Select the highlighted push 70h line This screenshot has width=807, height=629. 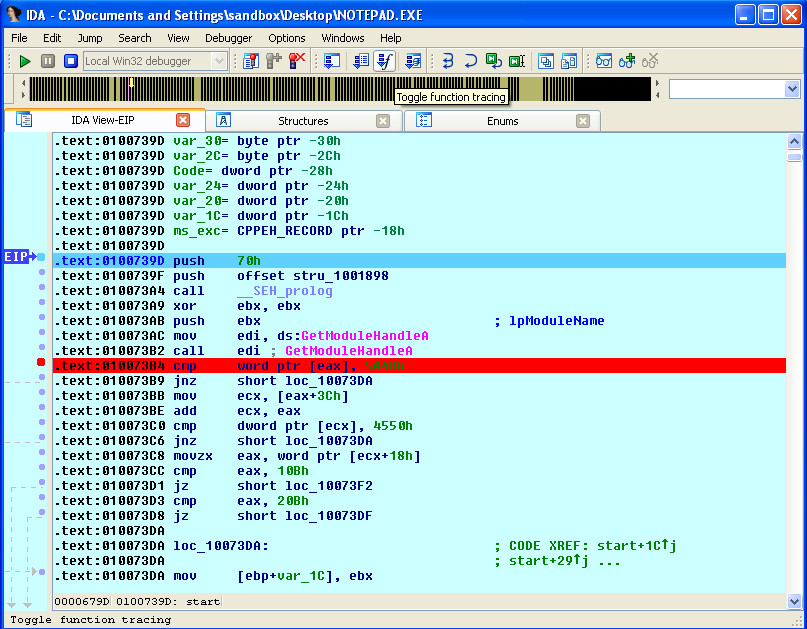[419, 261]
